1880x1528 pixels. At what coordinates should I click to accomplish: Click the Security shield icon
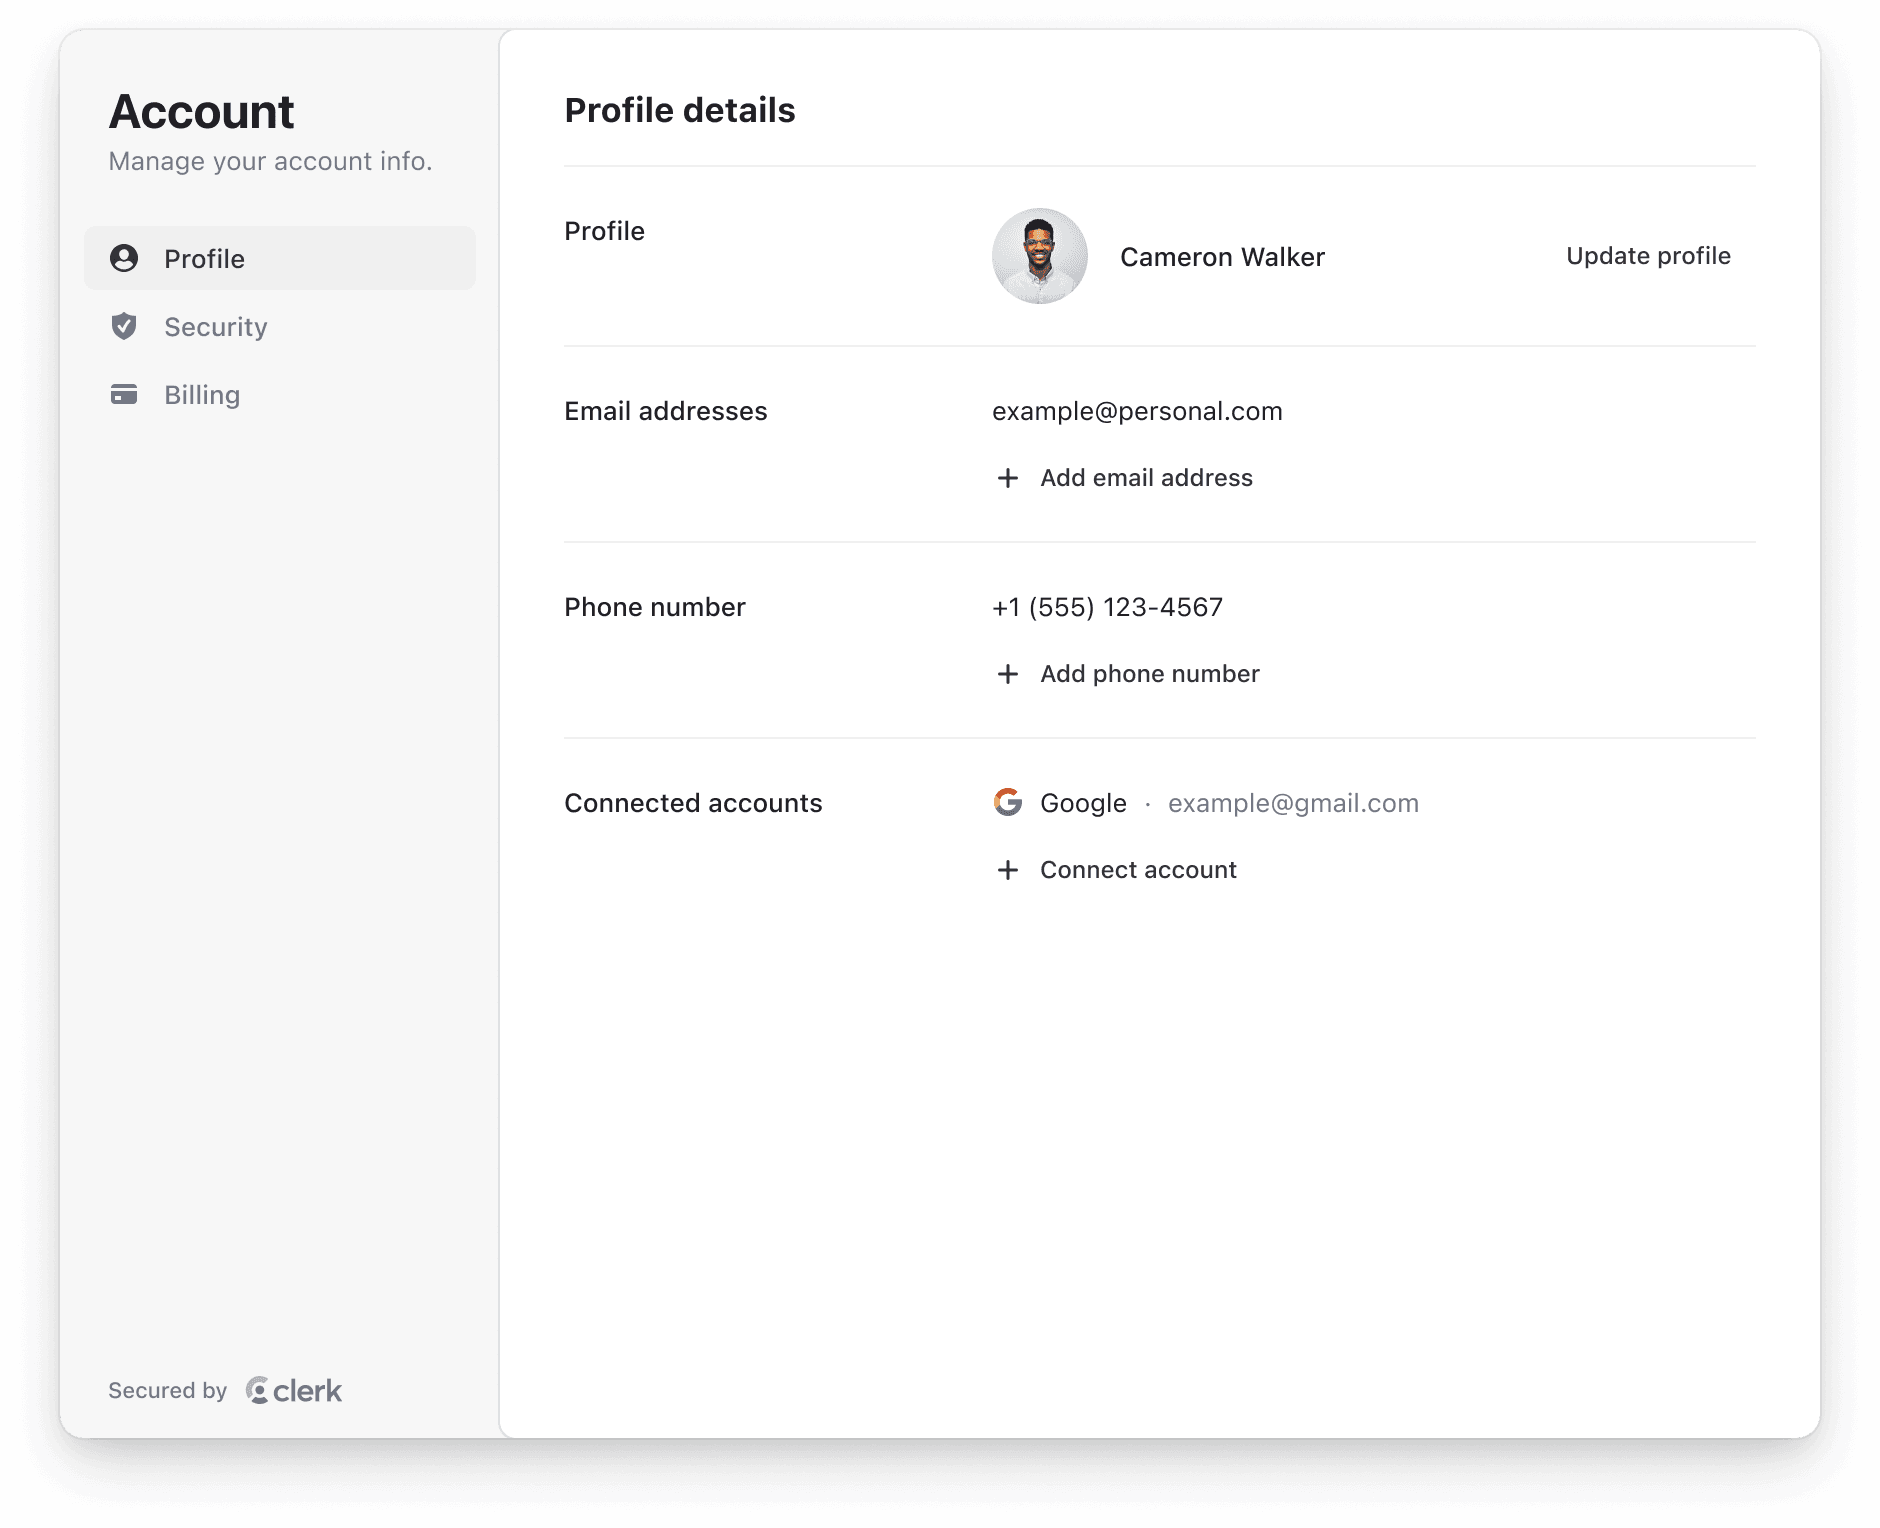click(x=124, y=326)
